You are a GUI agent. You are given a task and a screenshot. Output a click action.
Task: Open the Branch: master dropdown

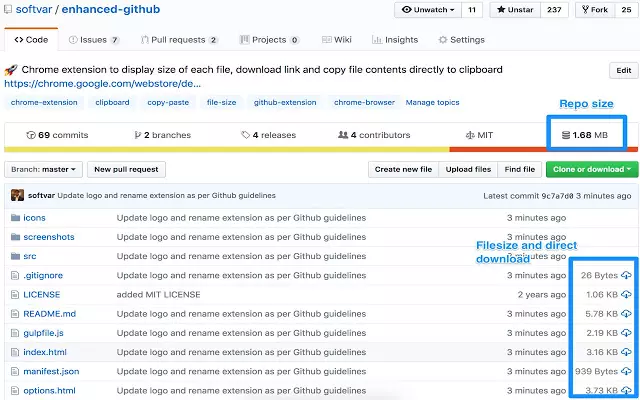click(x=43, y=169)
